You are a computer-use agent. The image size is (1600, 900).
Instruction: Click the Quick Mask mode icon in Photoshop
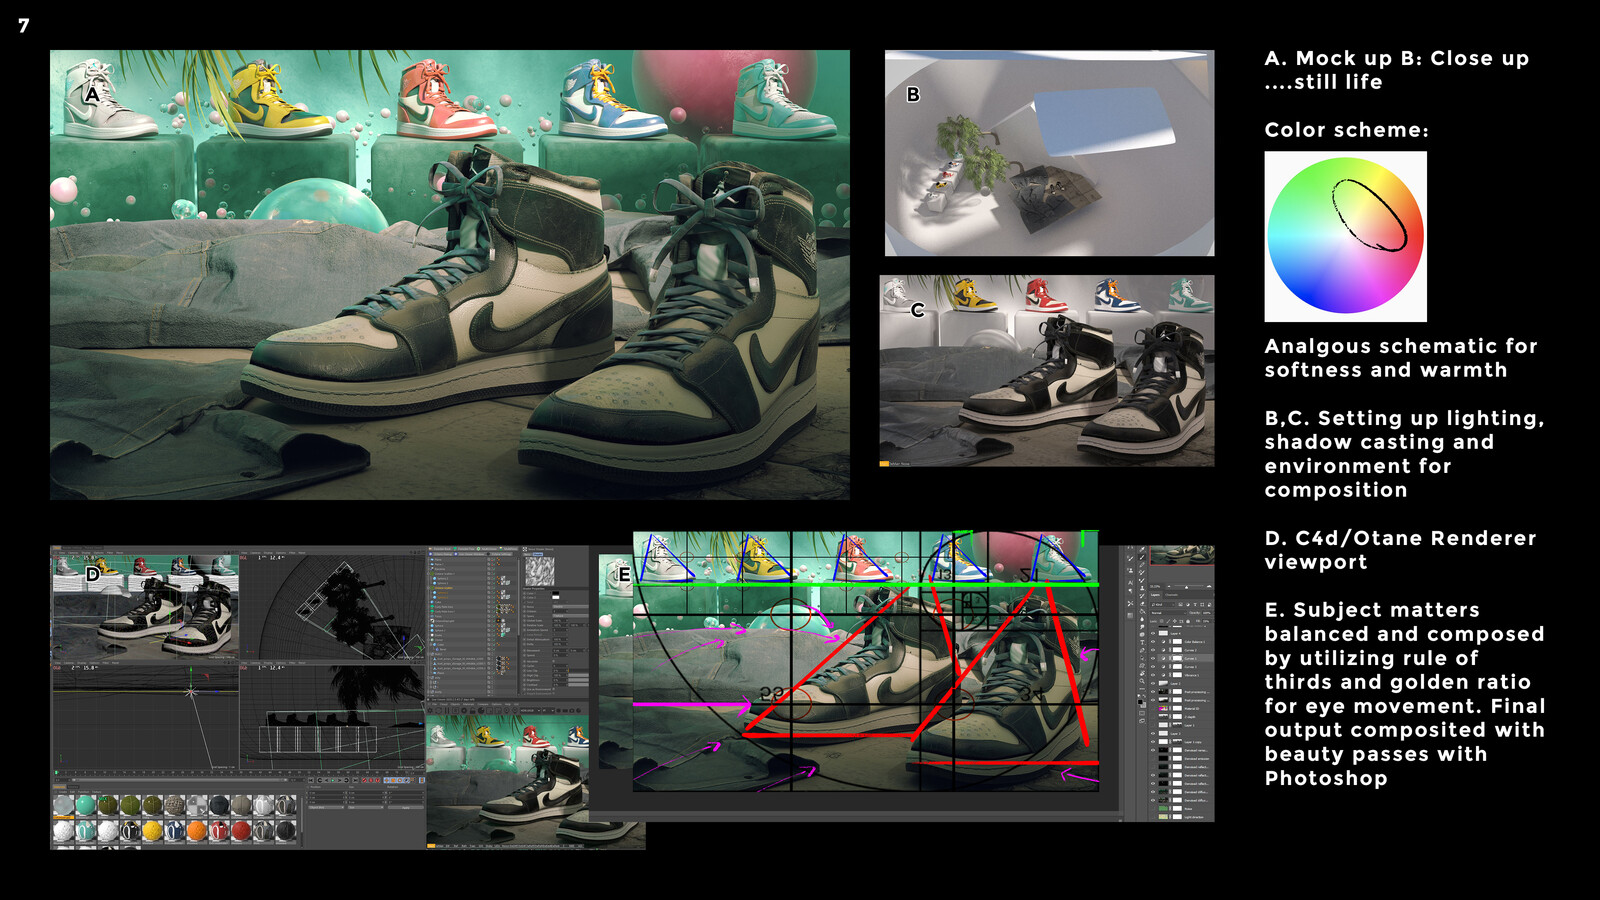point(1142,713)
